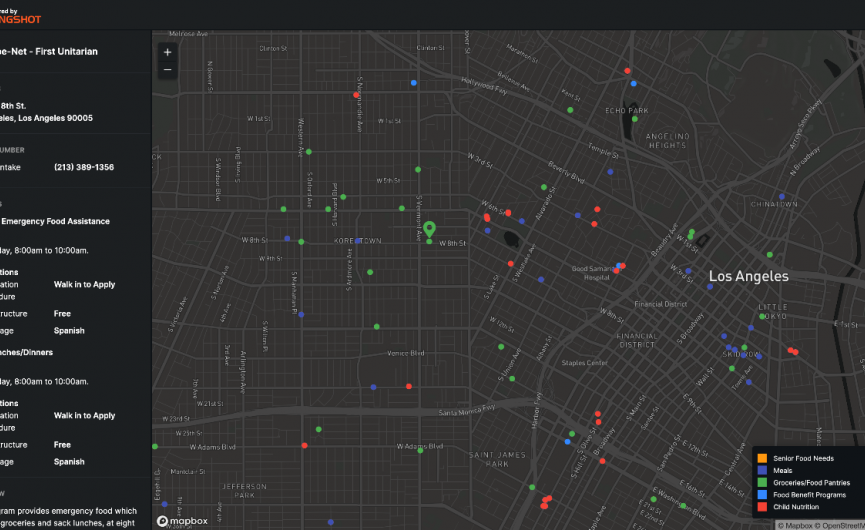Select the blue marker on the Koreatown label
Viewport: 865px width, 530px height.
coord(358,241)
